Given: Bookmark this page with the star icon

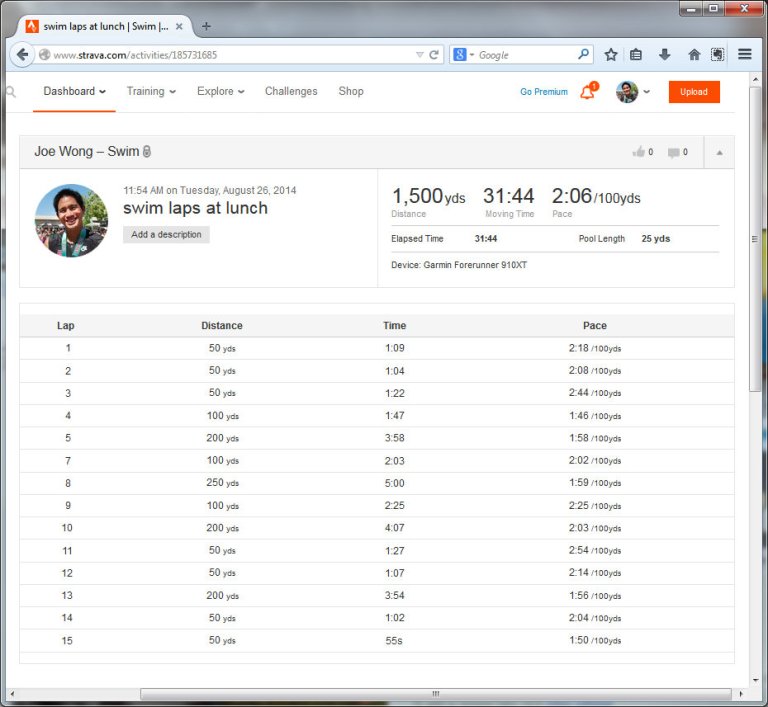Looking at the screenshot, I should point(610,54).
